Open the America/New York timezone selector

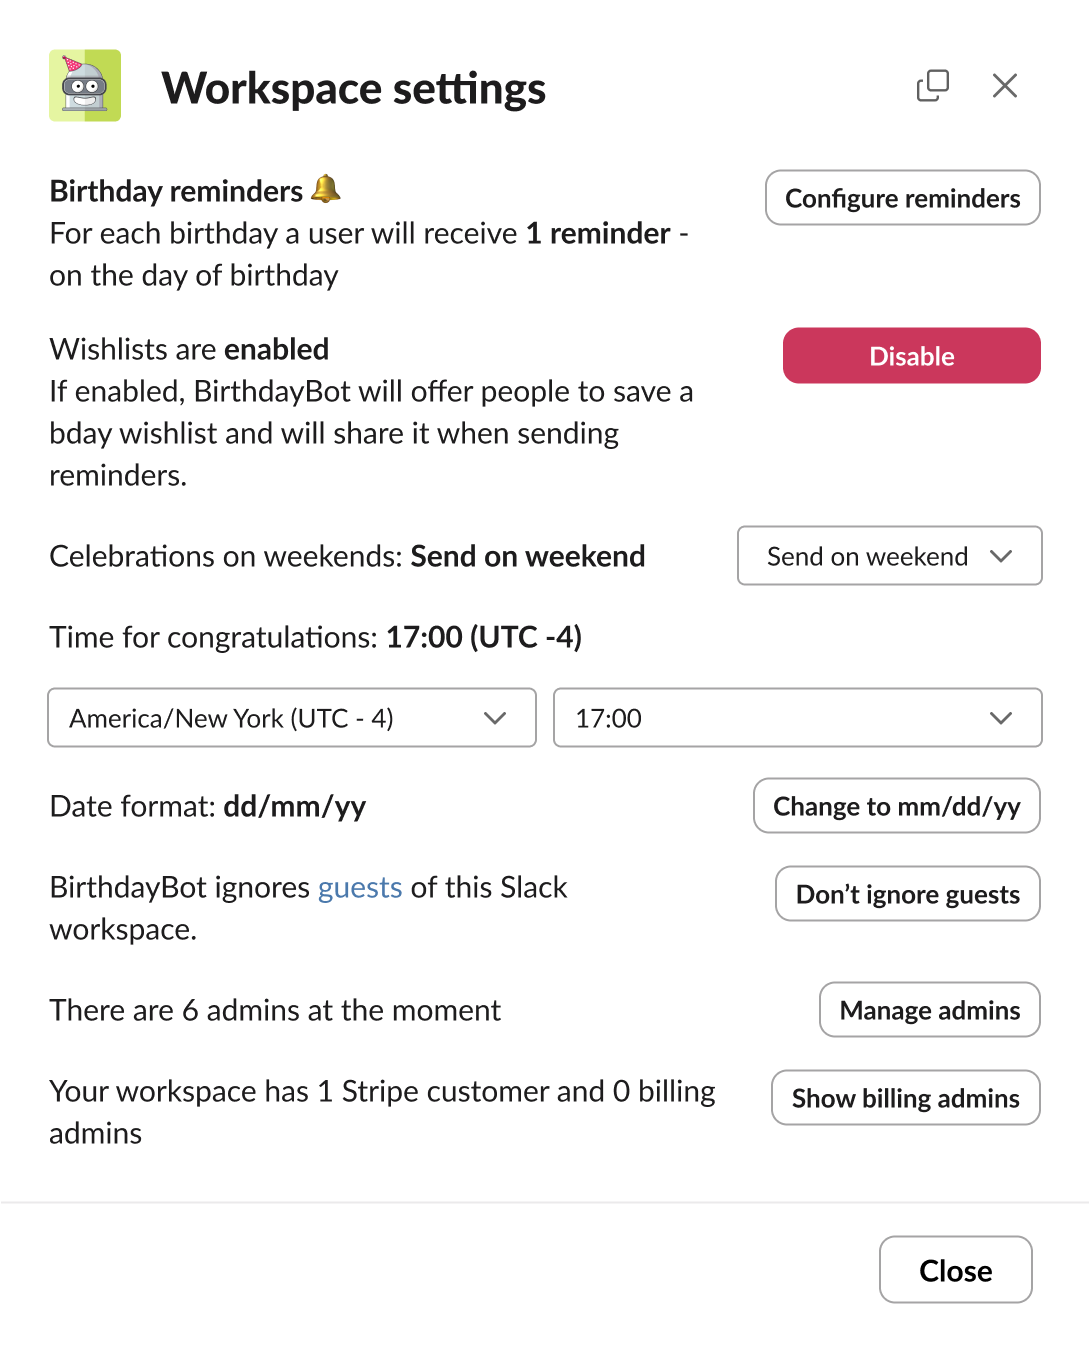[291, 717]
